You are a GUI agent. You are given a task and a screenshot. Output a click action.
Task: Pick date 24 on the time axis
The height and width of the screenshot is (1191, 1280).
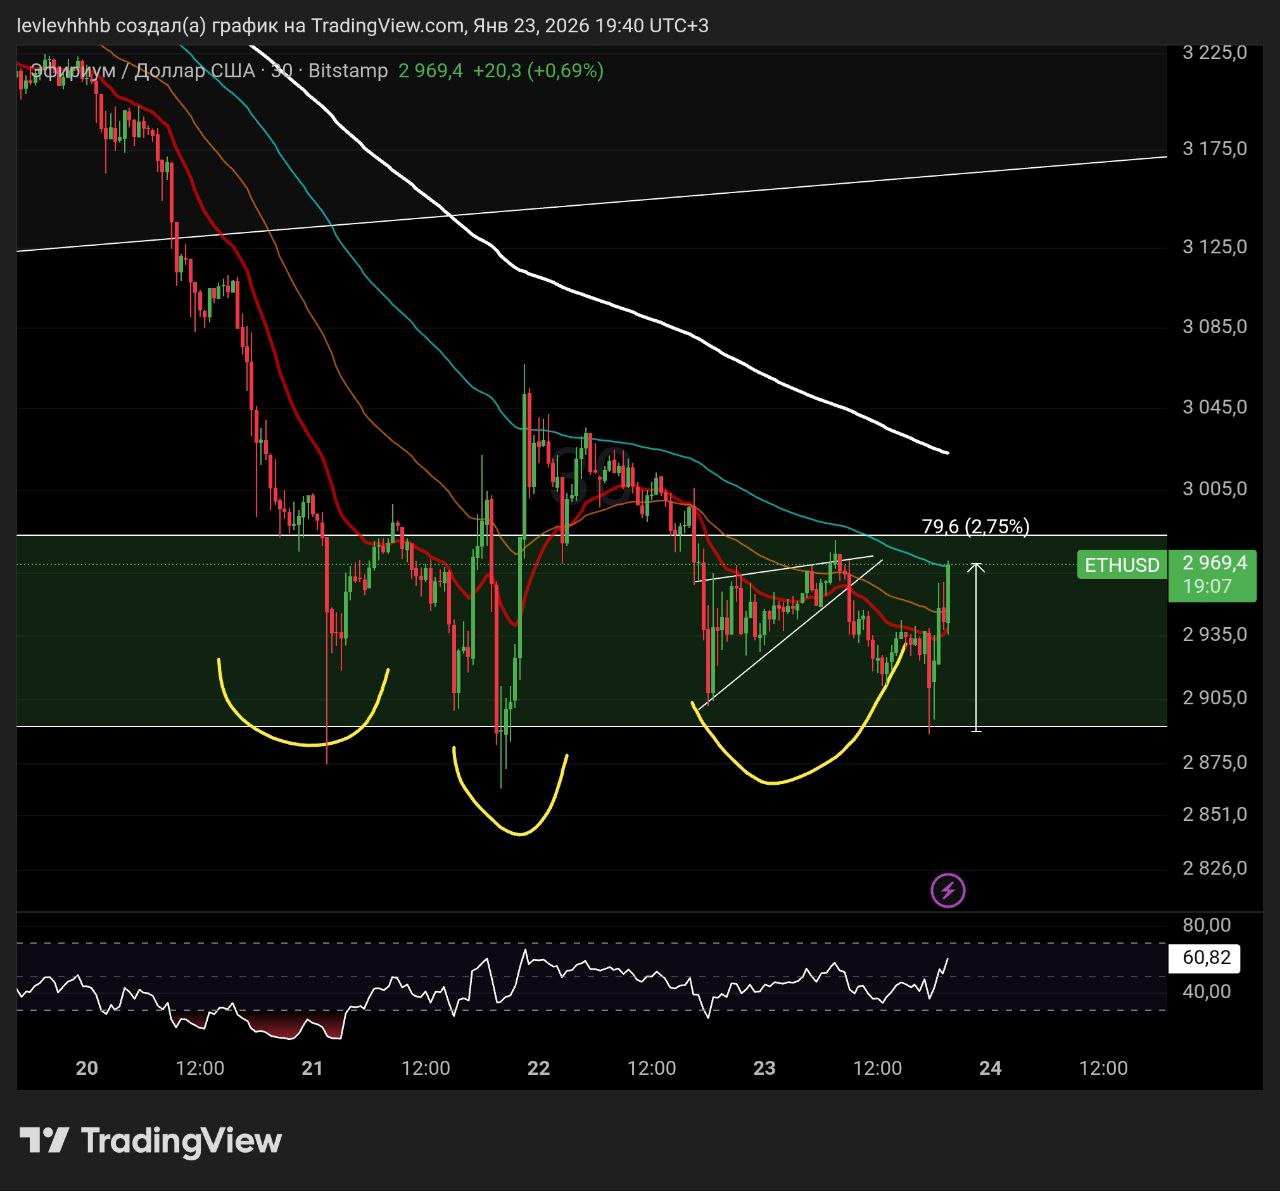coord(990,1068)
